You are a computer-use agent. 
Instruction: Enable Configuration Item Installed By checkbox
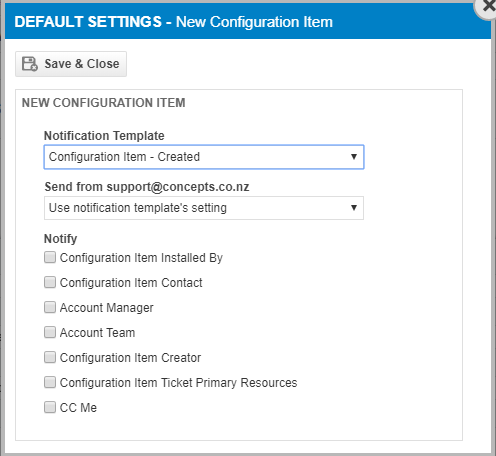(50, 257)
